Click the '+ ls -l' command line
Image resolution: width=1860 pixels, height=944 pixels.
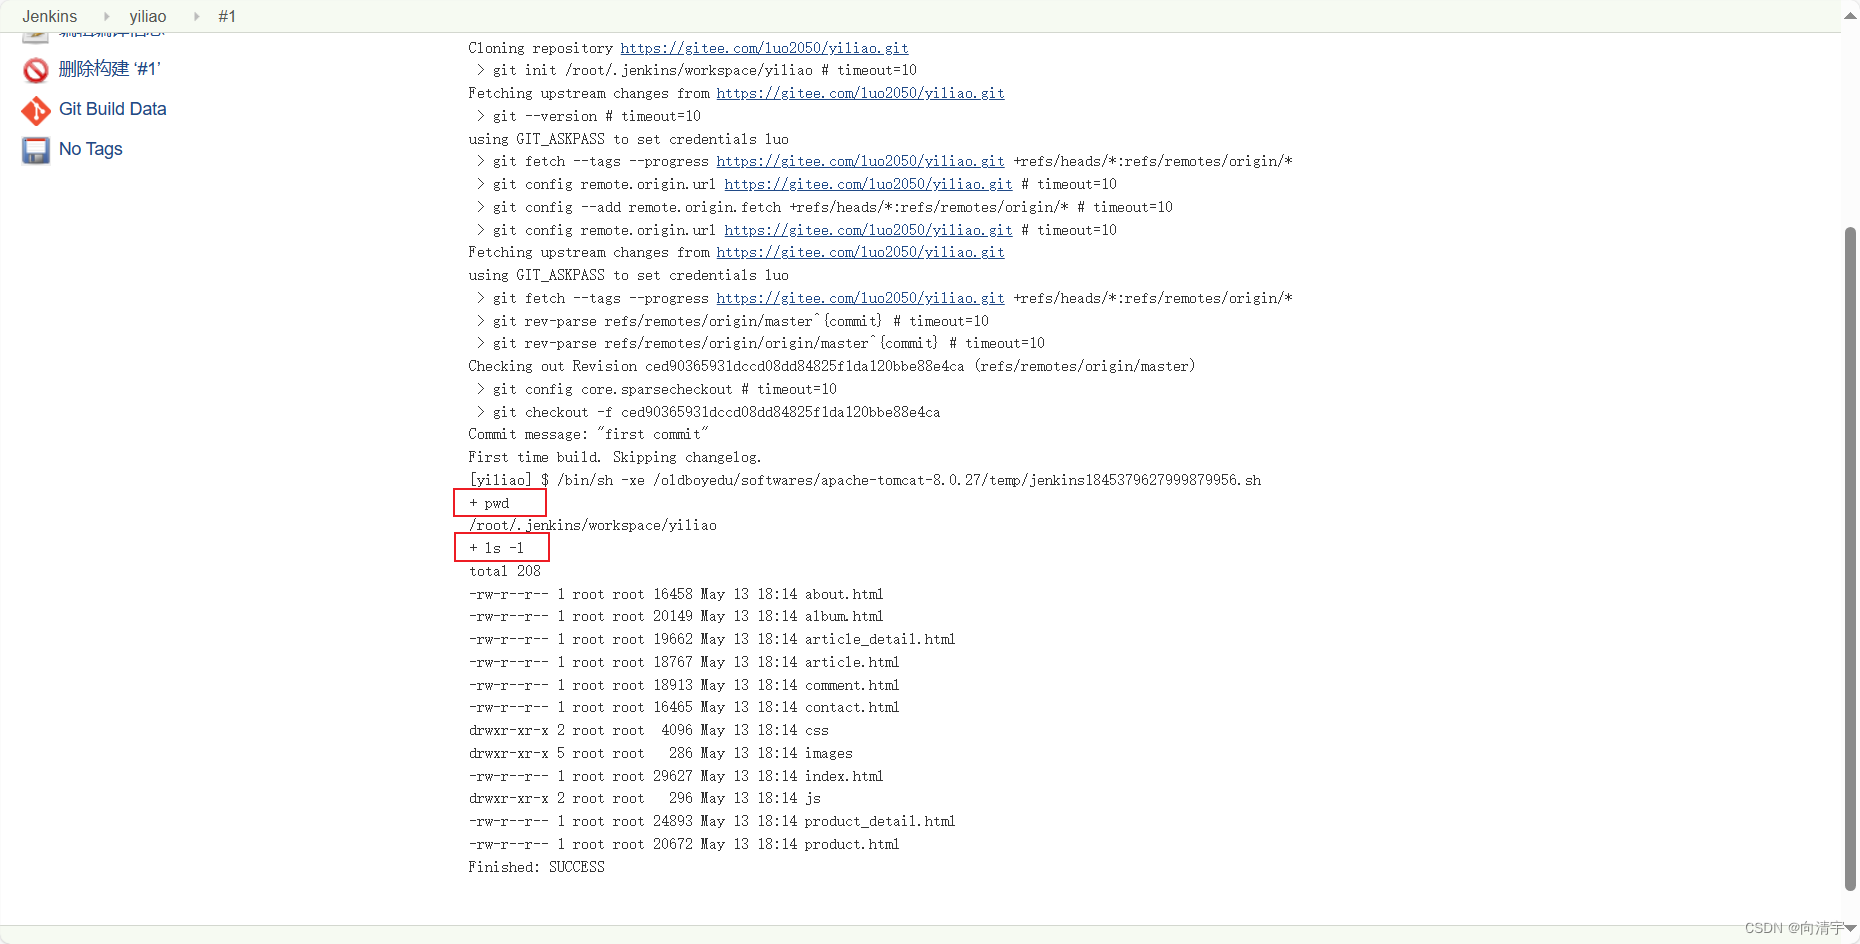coord(496,548)
